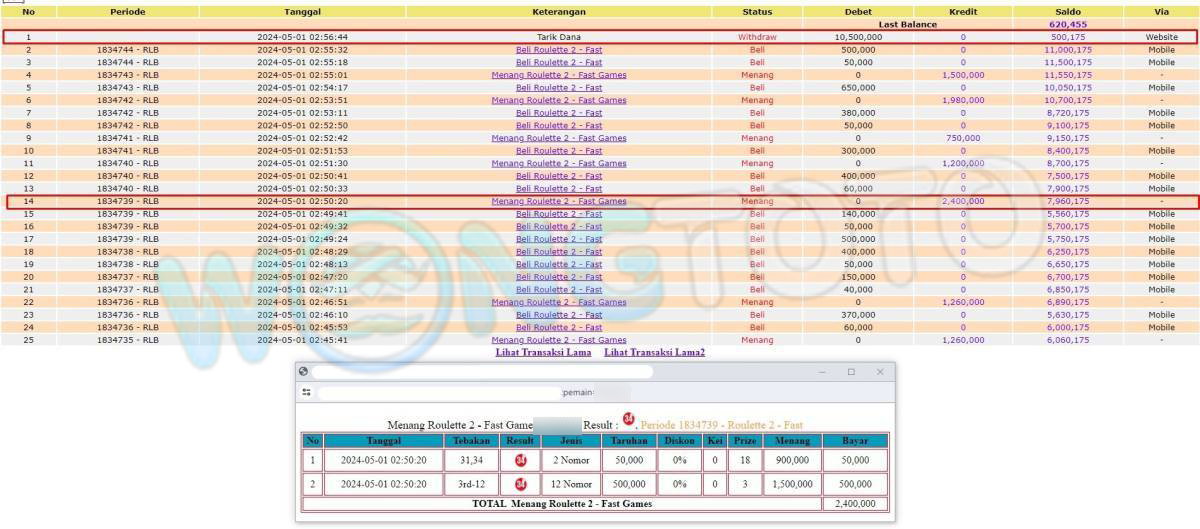Click the globe icon in popup title bar
Image resolution: width=1200 pixels, height=529 pixels.
click(304, 372)
